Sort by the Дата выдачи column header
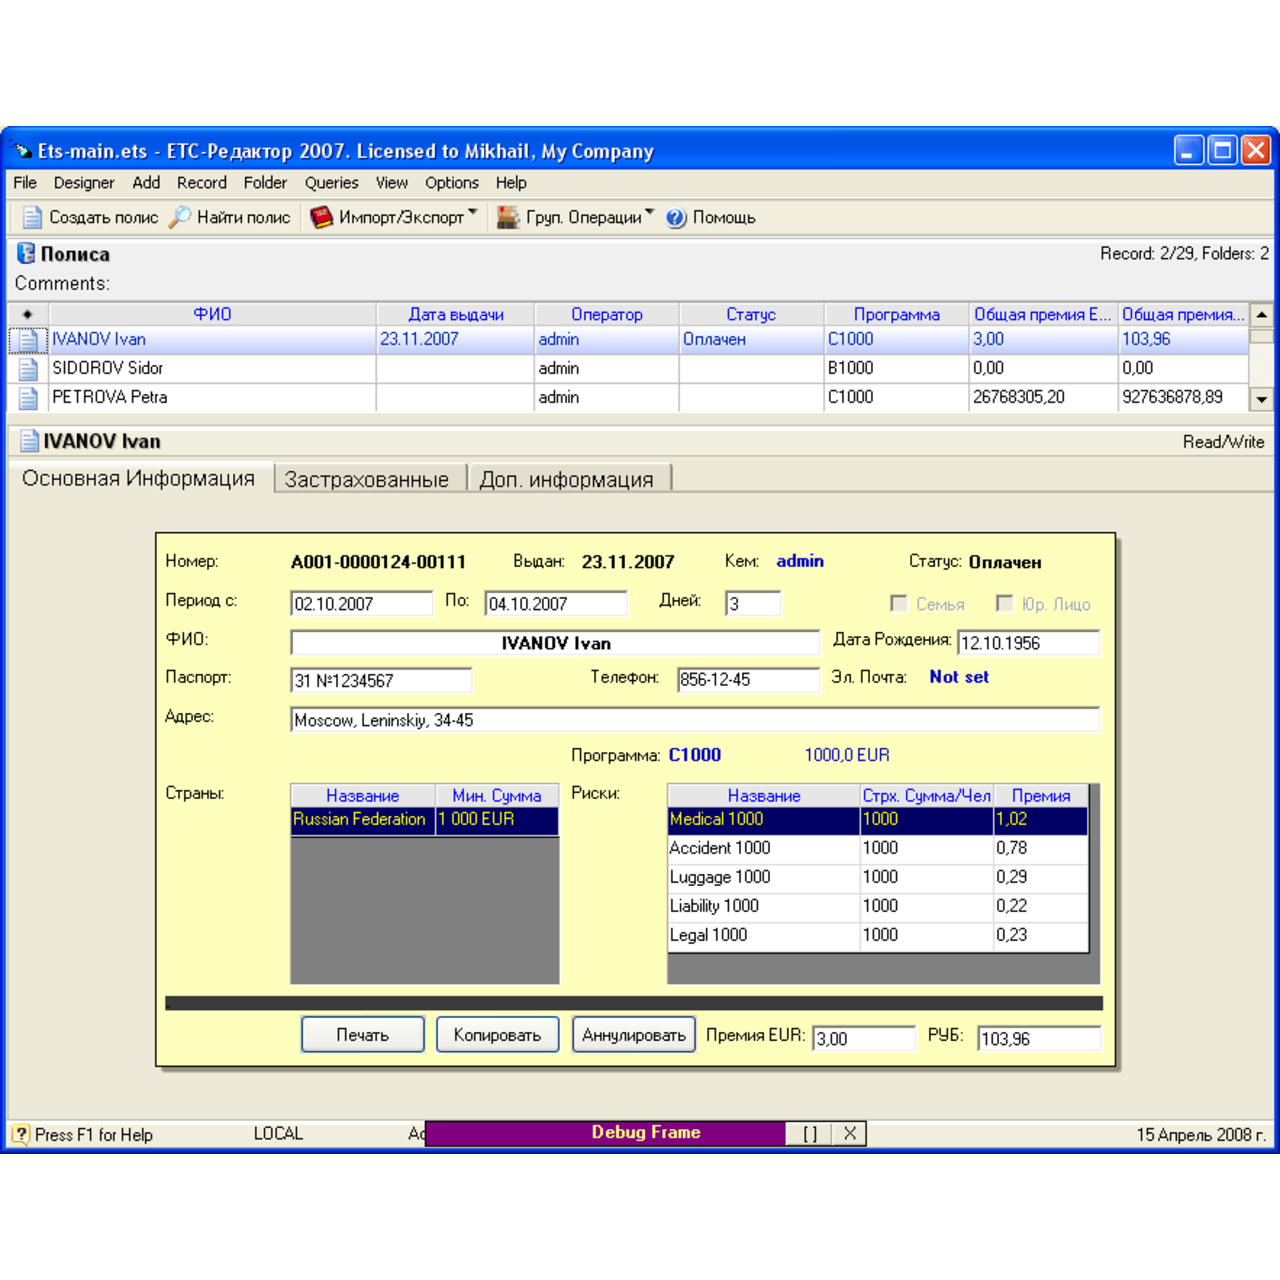The image size is (1280, 1280). click(456, 314)
